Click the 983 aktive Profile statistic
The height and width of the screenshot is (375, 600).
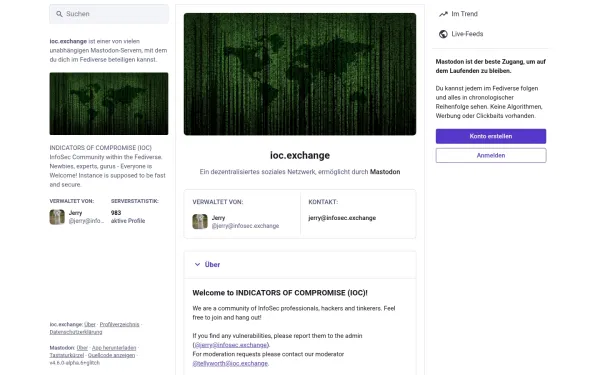pos(128,217)
